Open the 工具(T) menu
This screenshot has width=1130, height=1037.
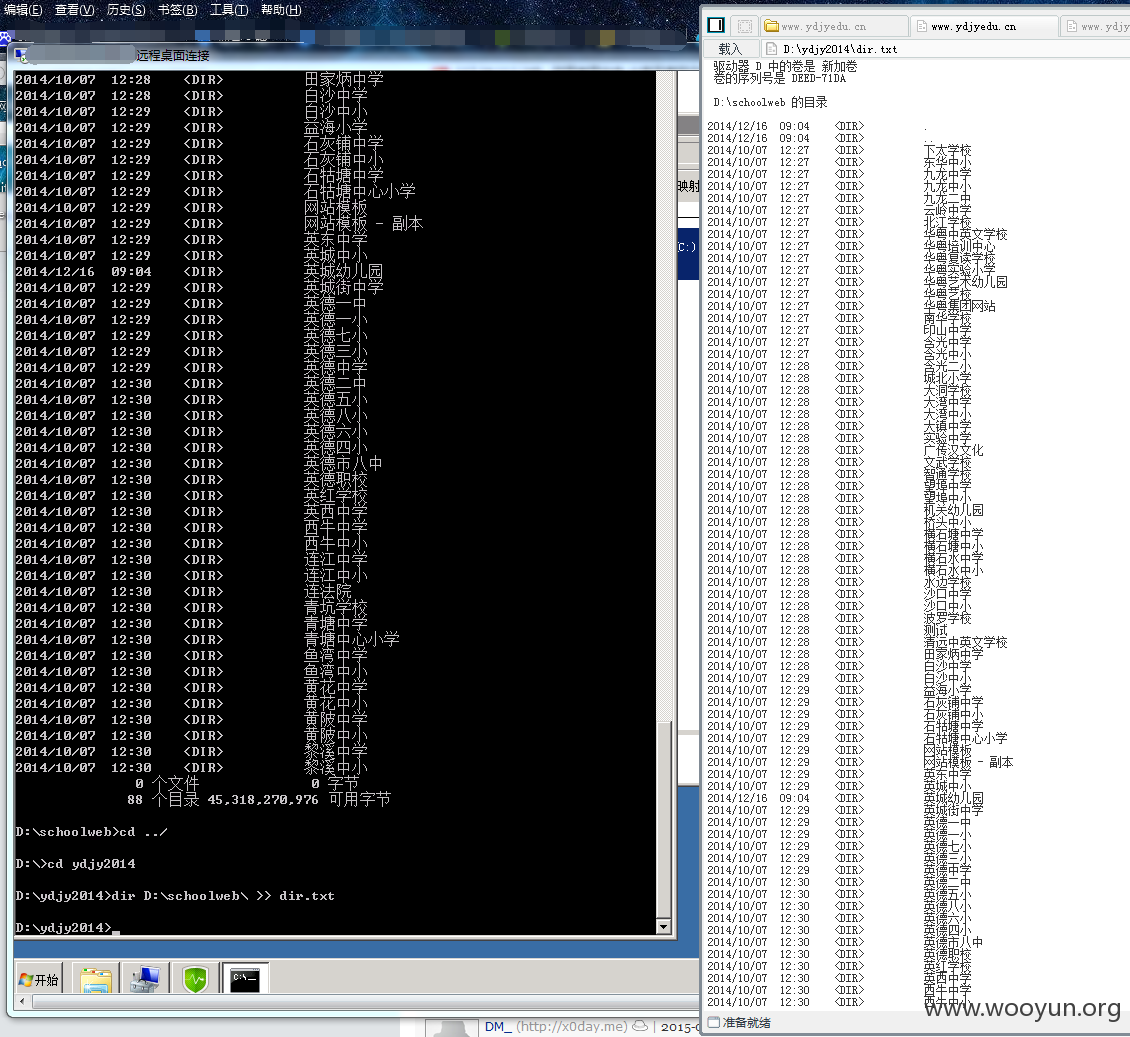228,9
